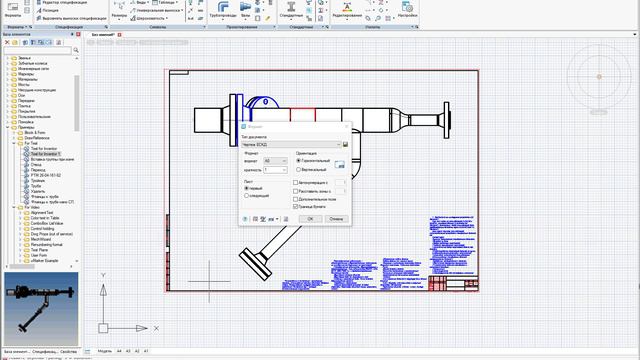Viewport: 640px width, 360px height.
Task: Click the last icon in the element base toolbar
Action: [x=59, y=42]
